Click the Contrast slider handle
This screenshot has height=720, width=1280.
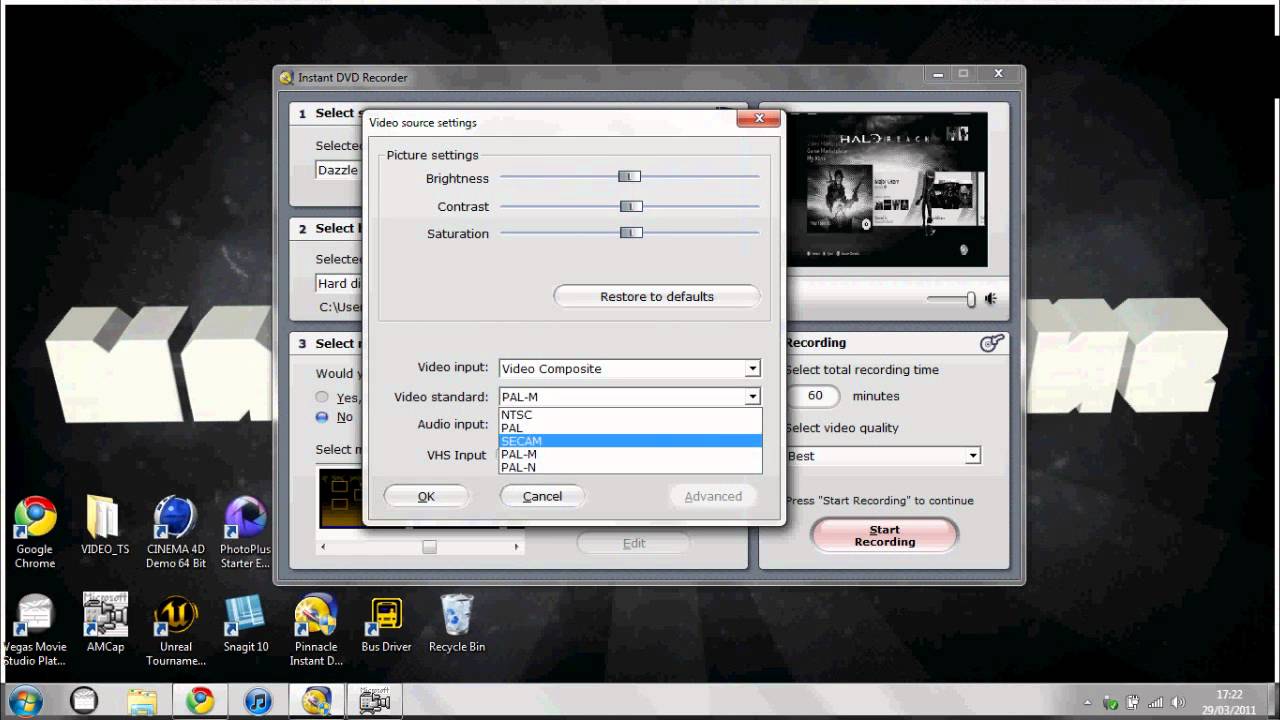pyautogui.click(x=631, y=206)
